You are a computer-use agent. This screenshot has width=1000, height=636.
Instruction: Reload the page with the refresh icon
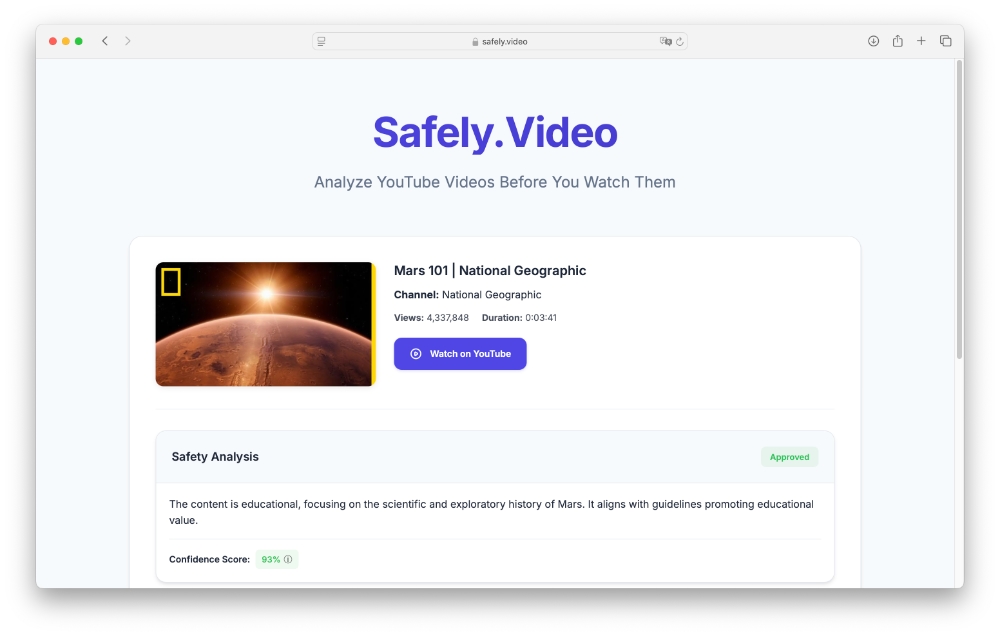(680, 41)
